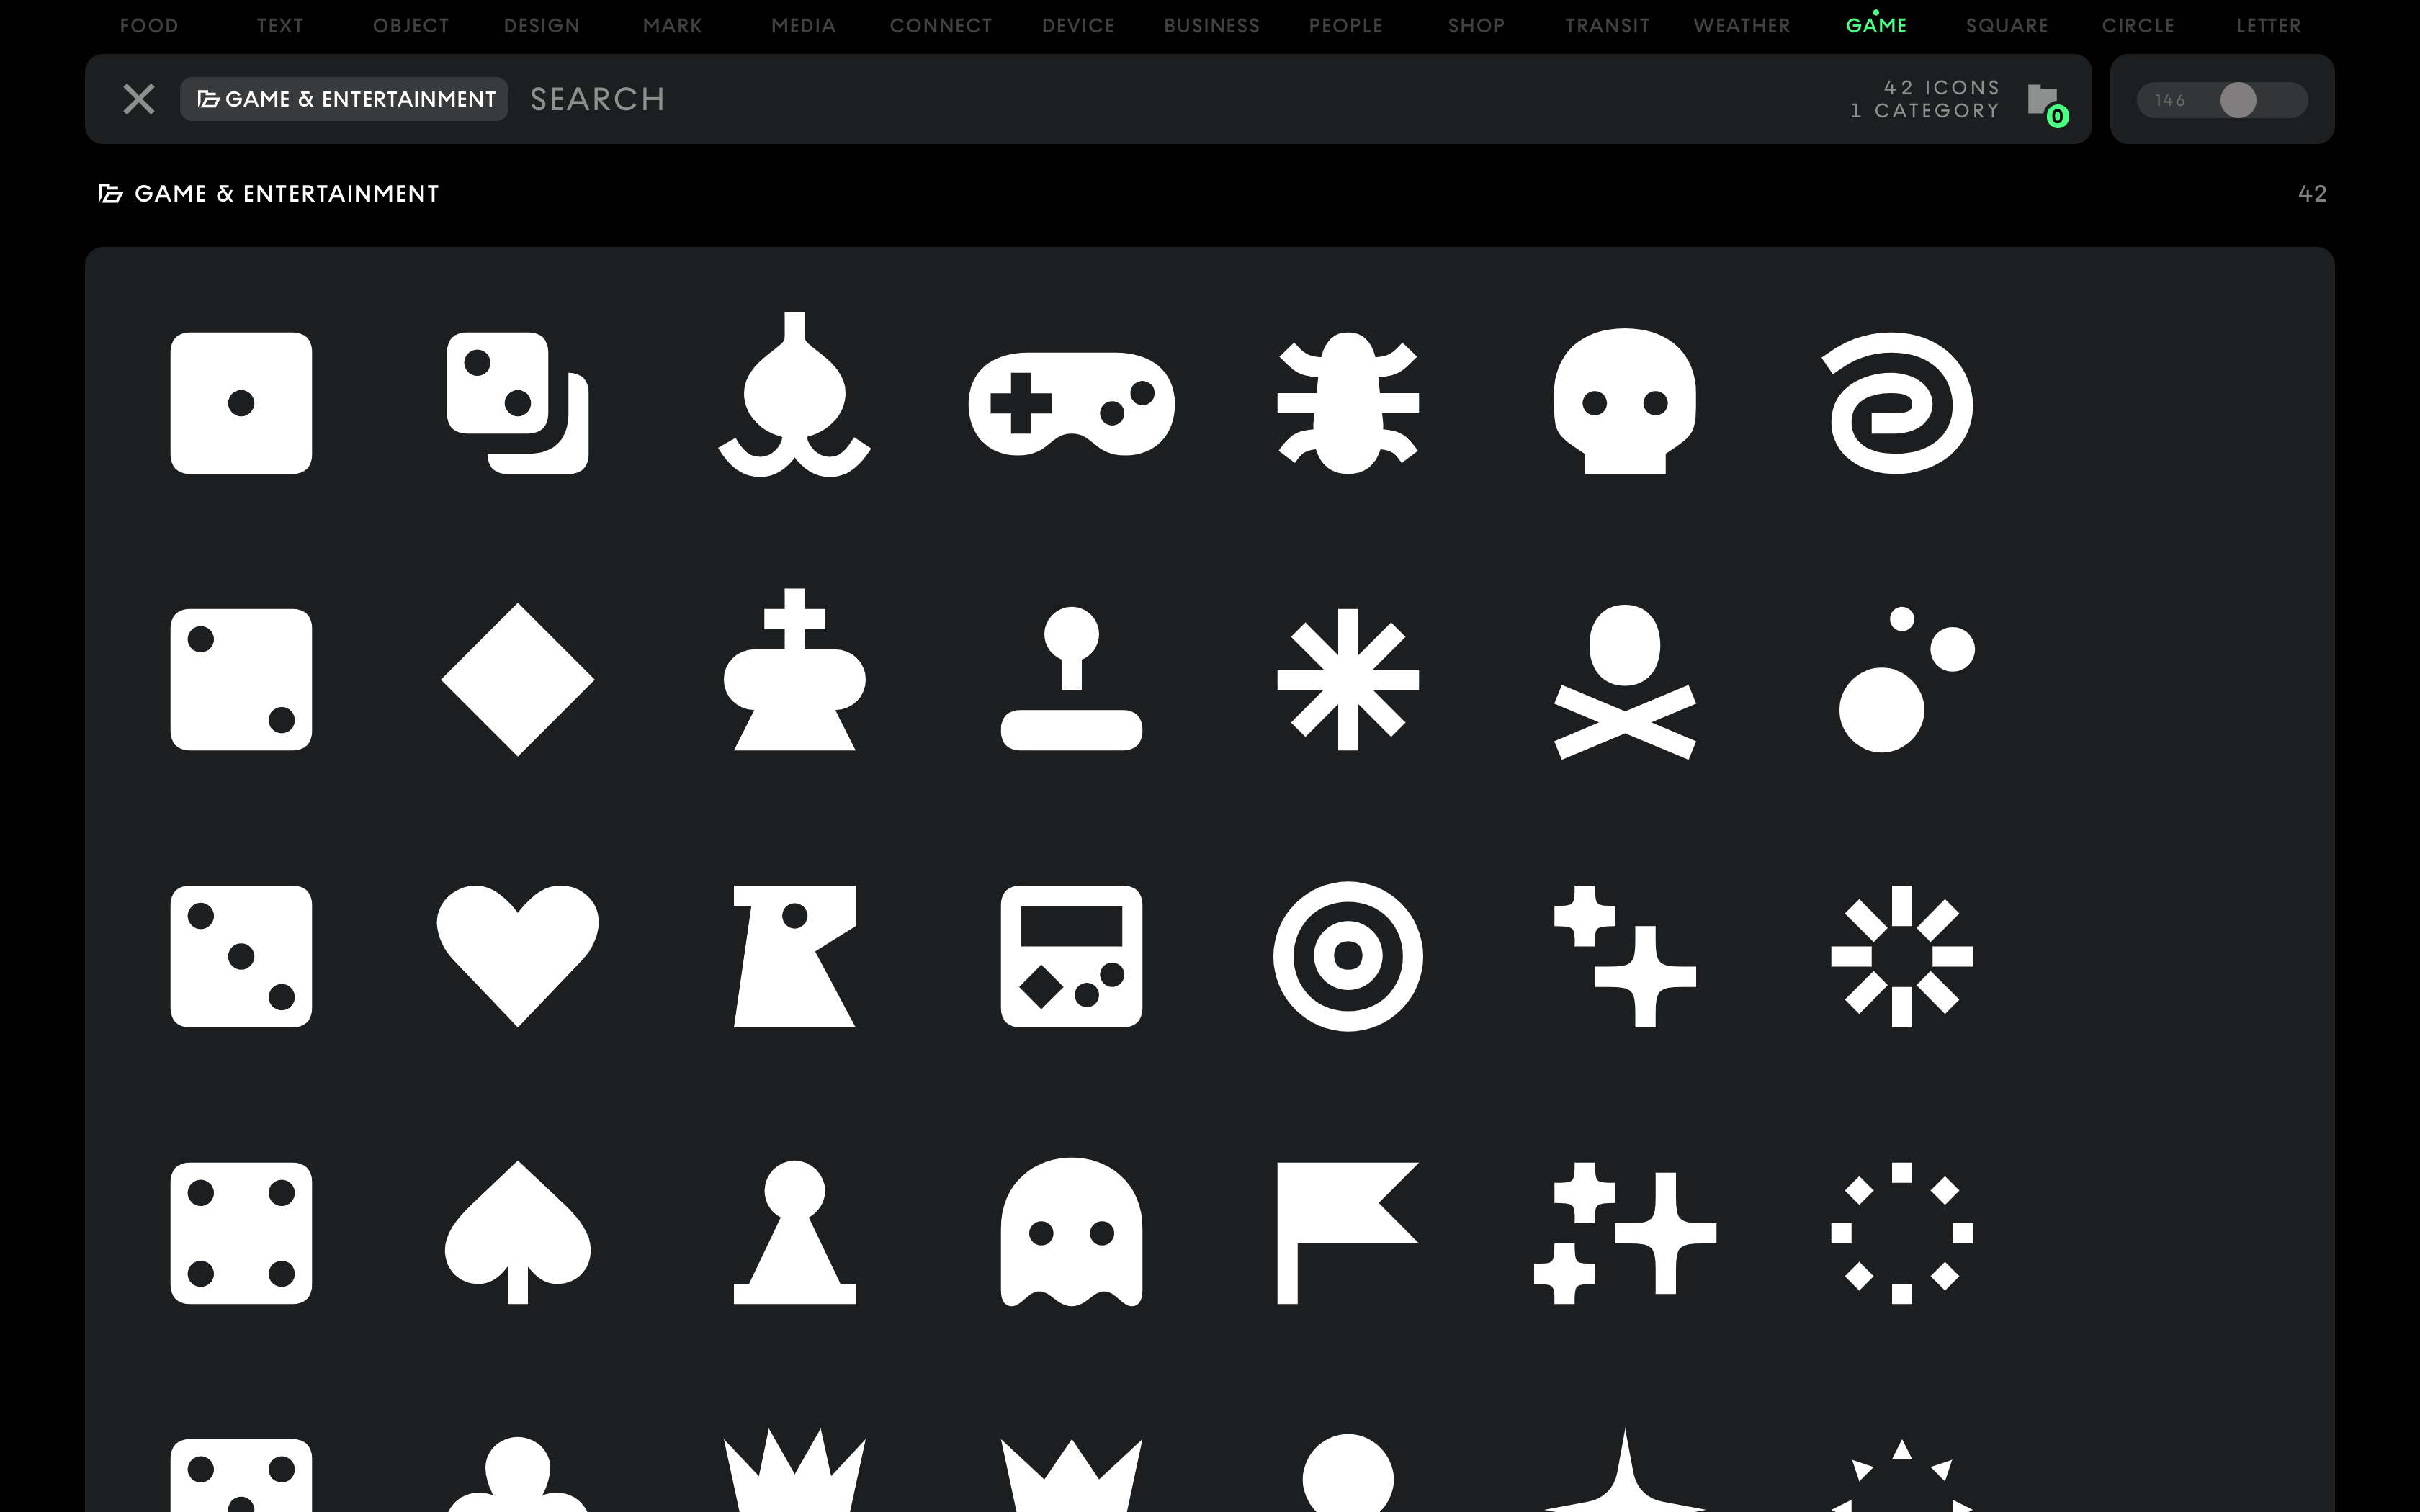Switch to the Weather category tab
The image size is (2420, 1512).
(1741, 26)
